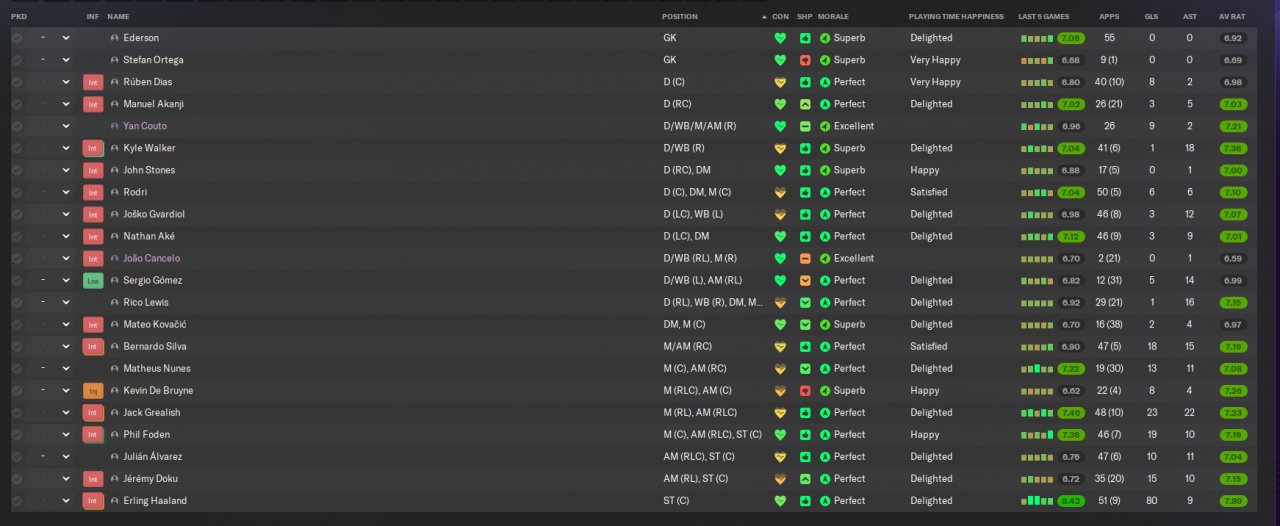Screen dimensions: 1280x526
Task: Click Rúben Dias's yellow condition heart icon
Action: click(x=780, y=82)
